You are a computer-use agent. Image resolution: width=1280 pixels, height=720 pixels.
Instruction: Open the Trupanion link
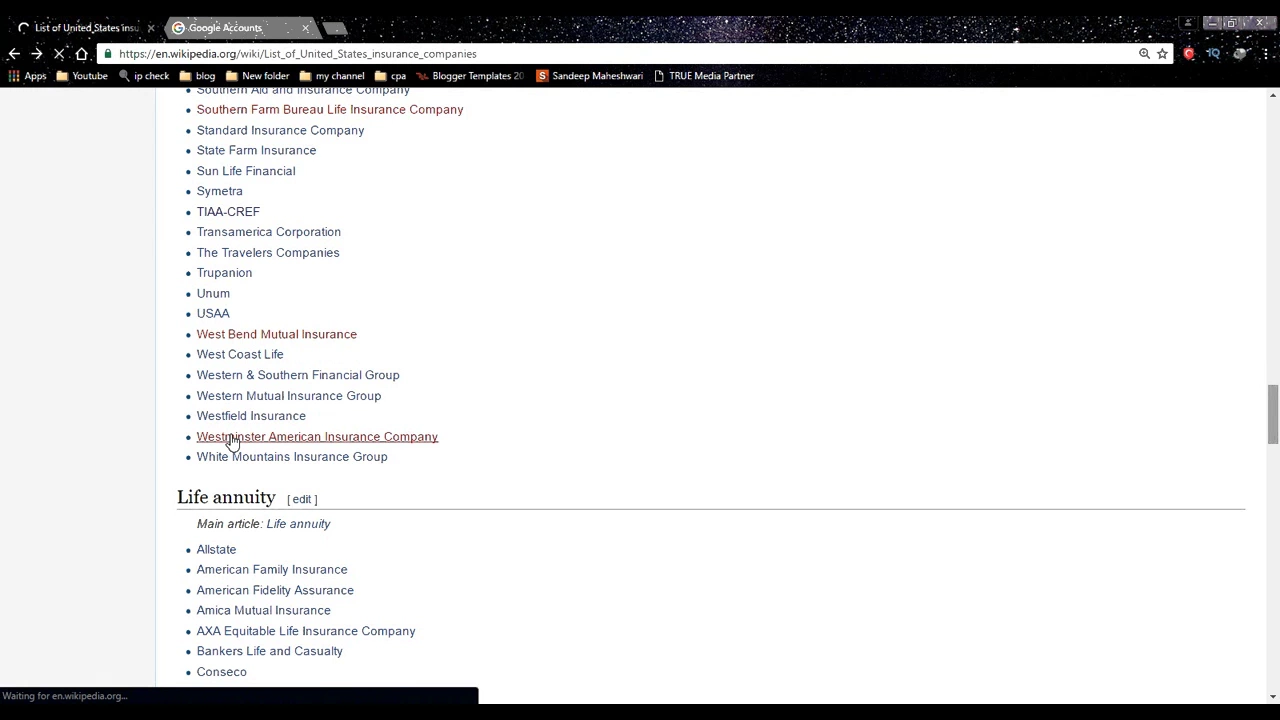(x=224, y=273)
